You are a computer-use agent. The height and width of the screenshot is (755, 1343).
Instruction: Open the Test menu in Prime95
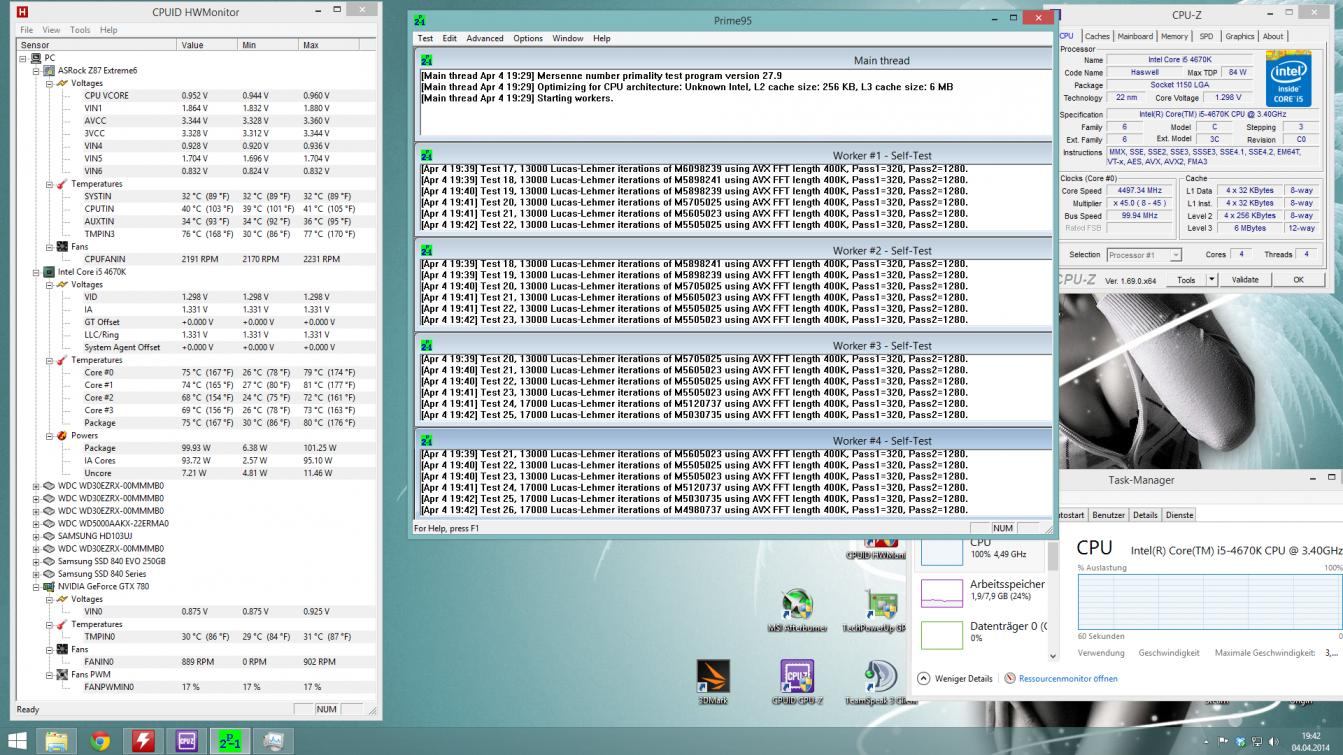point(426,38)
